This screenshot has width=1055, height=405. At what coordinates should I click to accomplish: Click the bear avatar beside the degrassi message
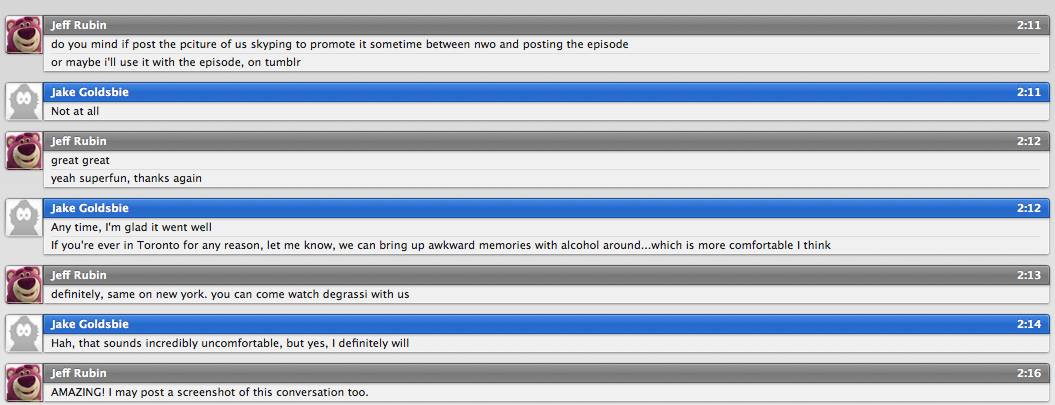point(24,285)
